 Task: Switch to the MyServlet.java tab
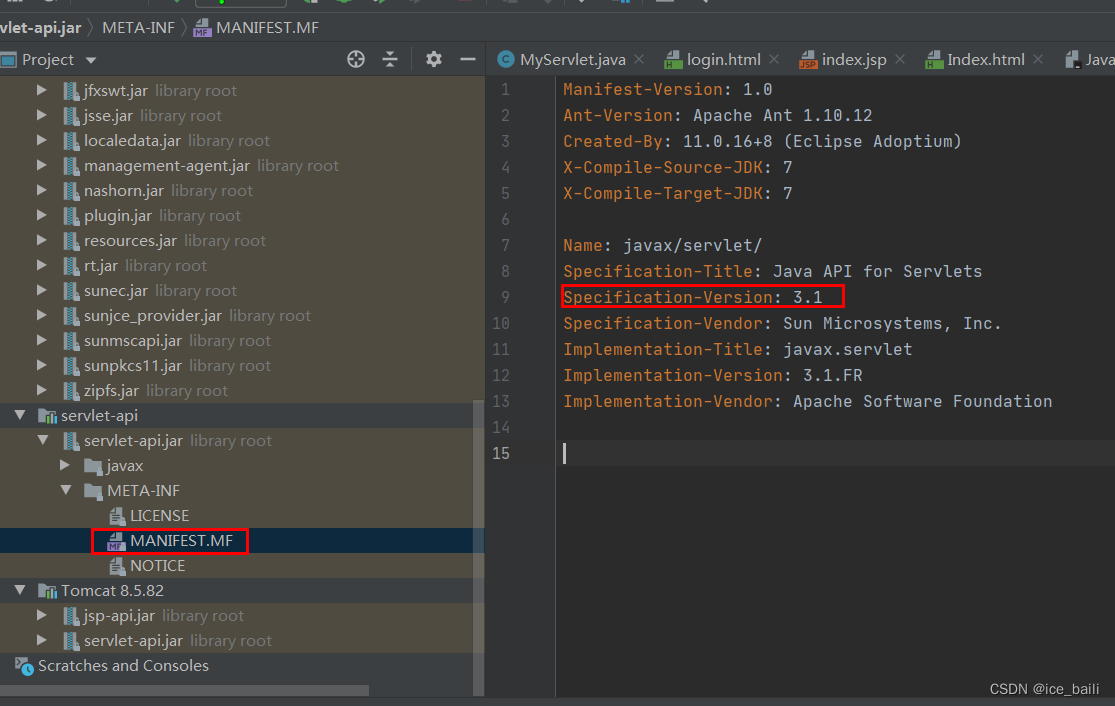tap(572, 60)
